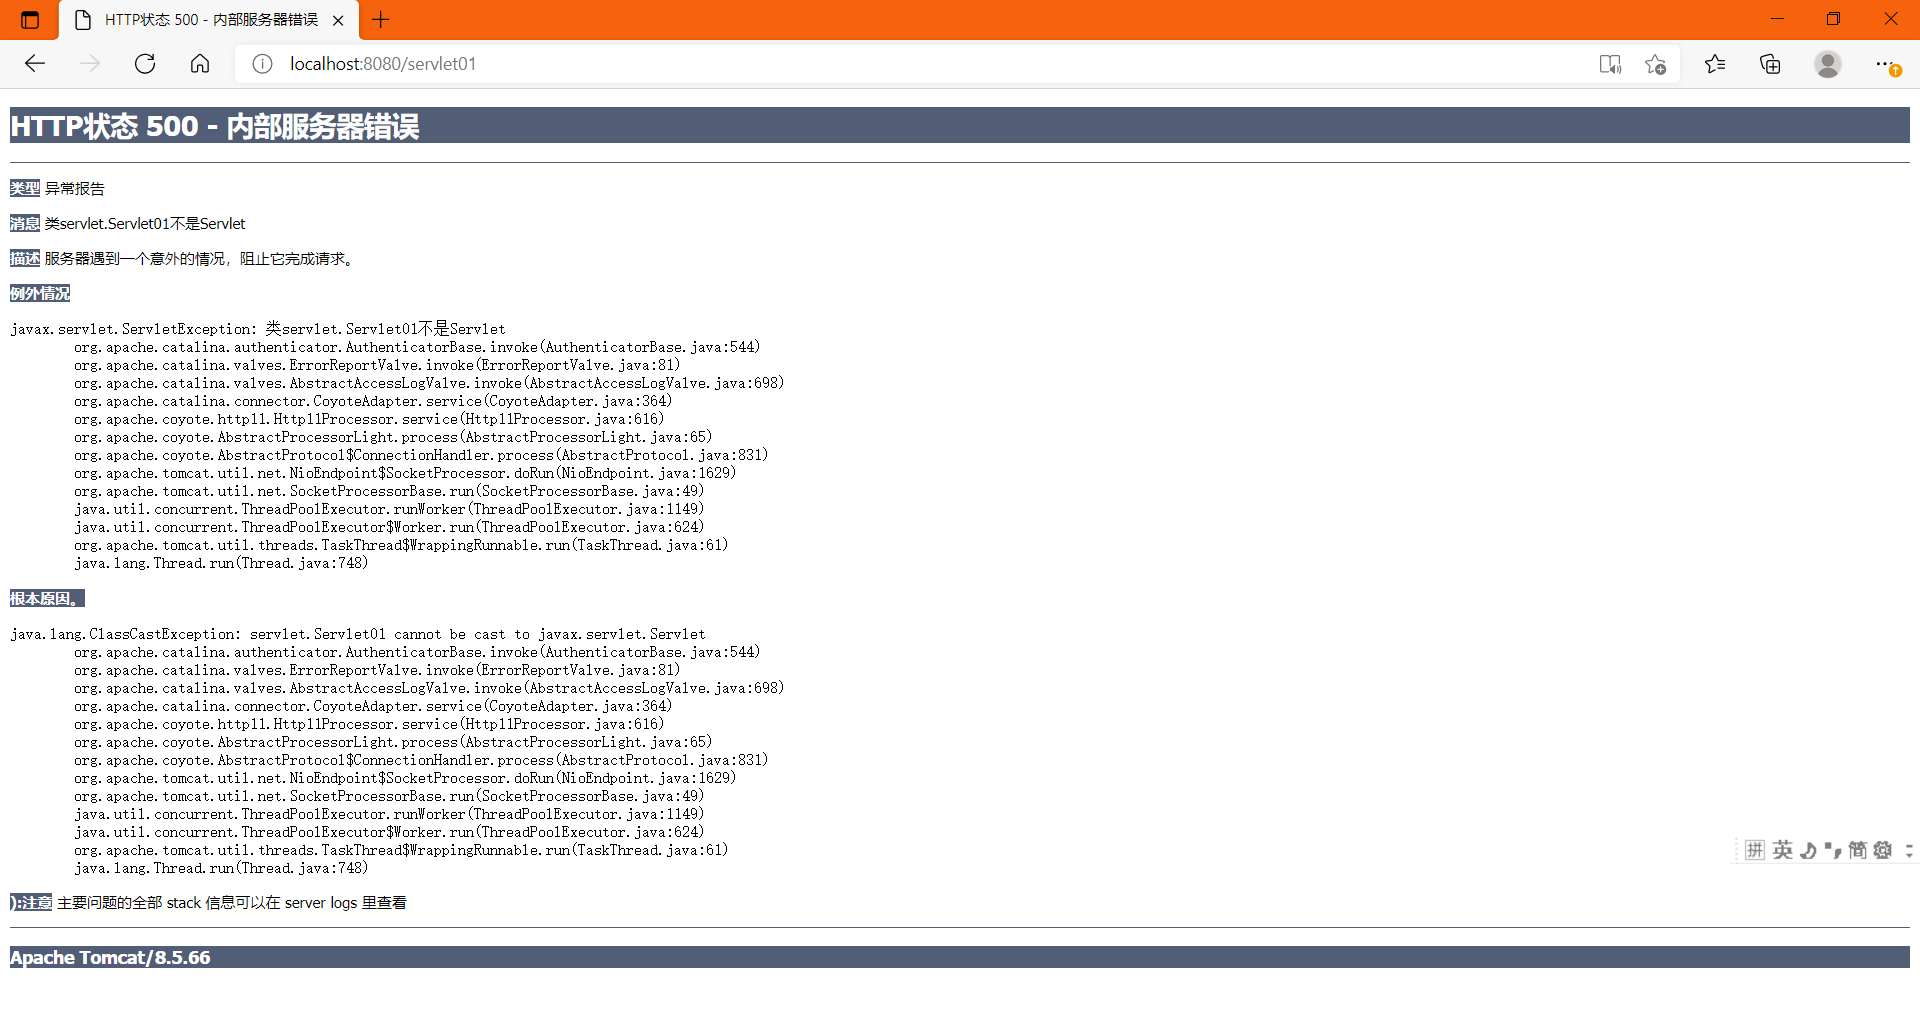
Task: Switch IME to English with 英 icon
Action: [1782, 850]
